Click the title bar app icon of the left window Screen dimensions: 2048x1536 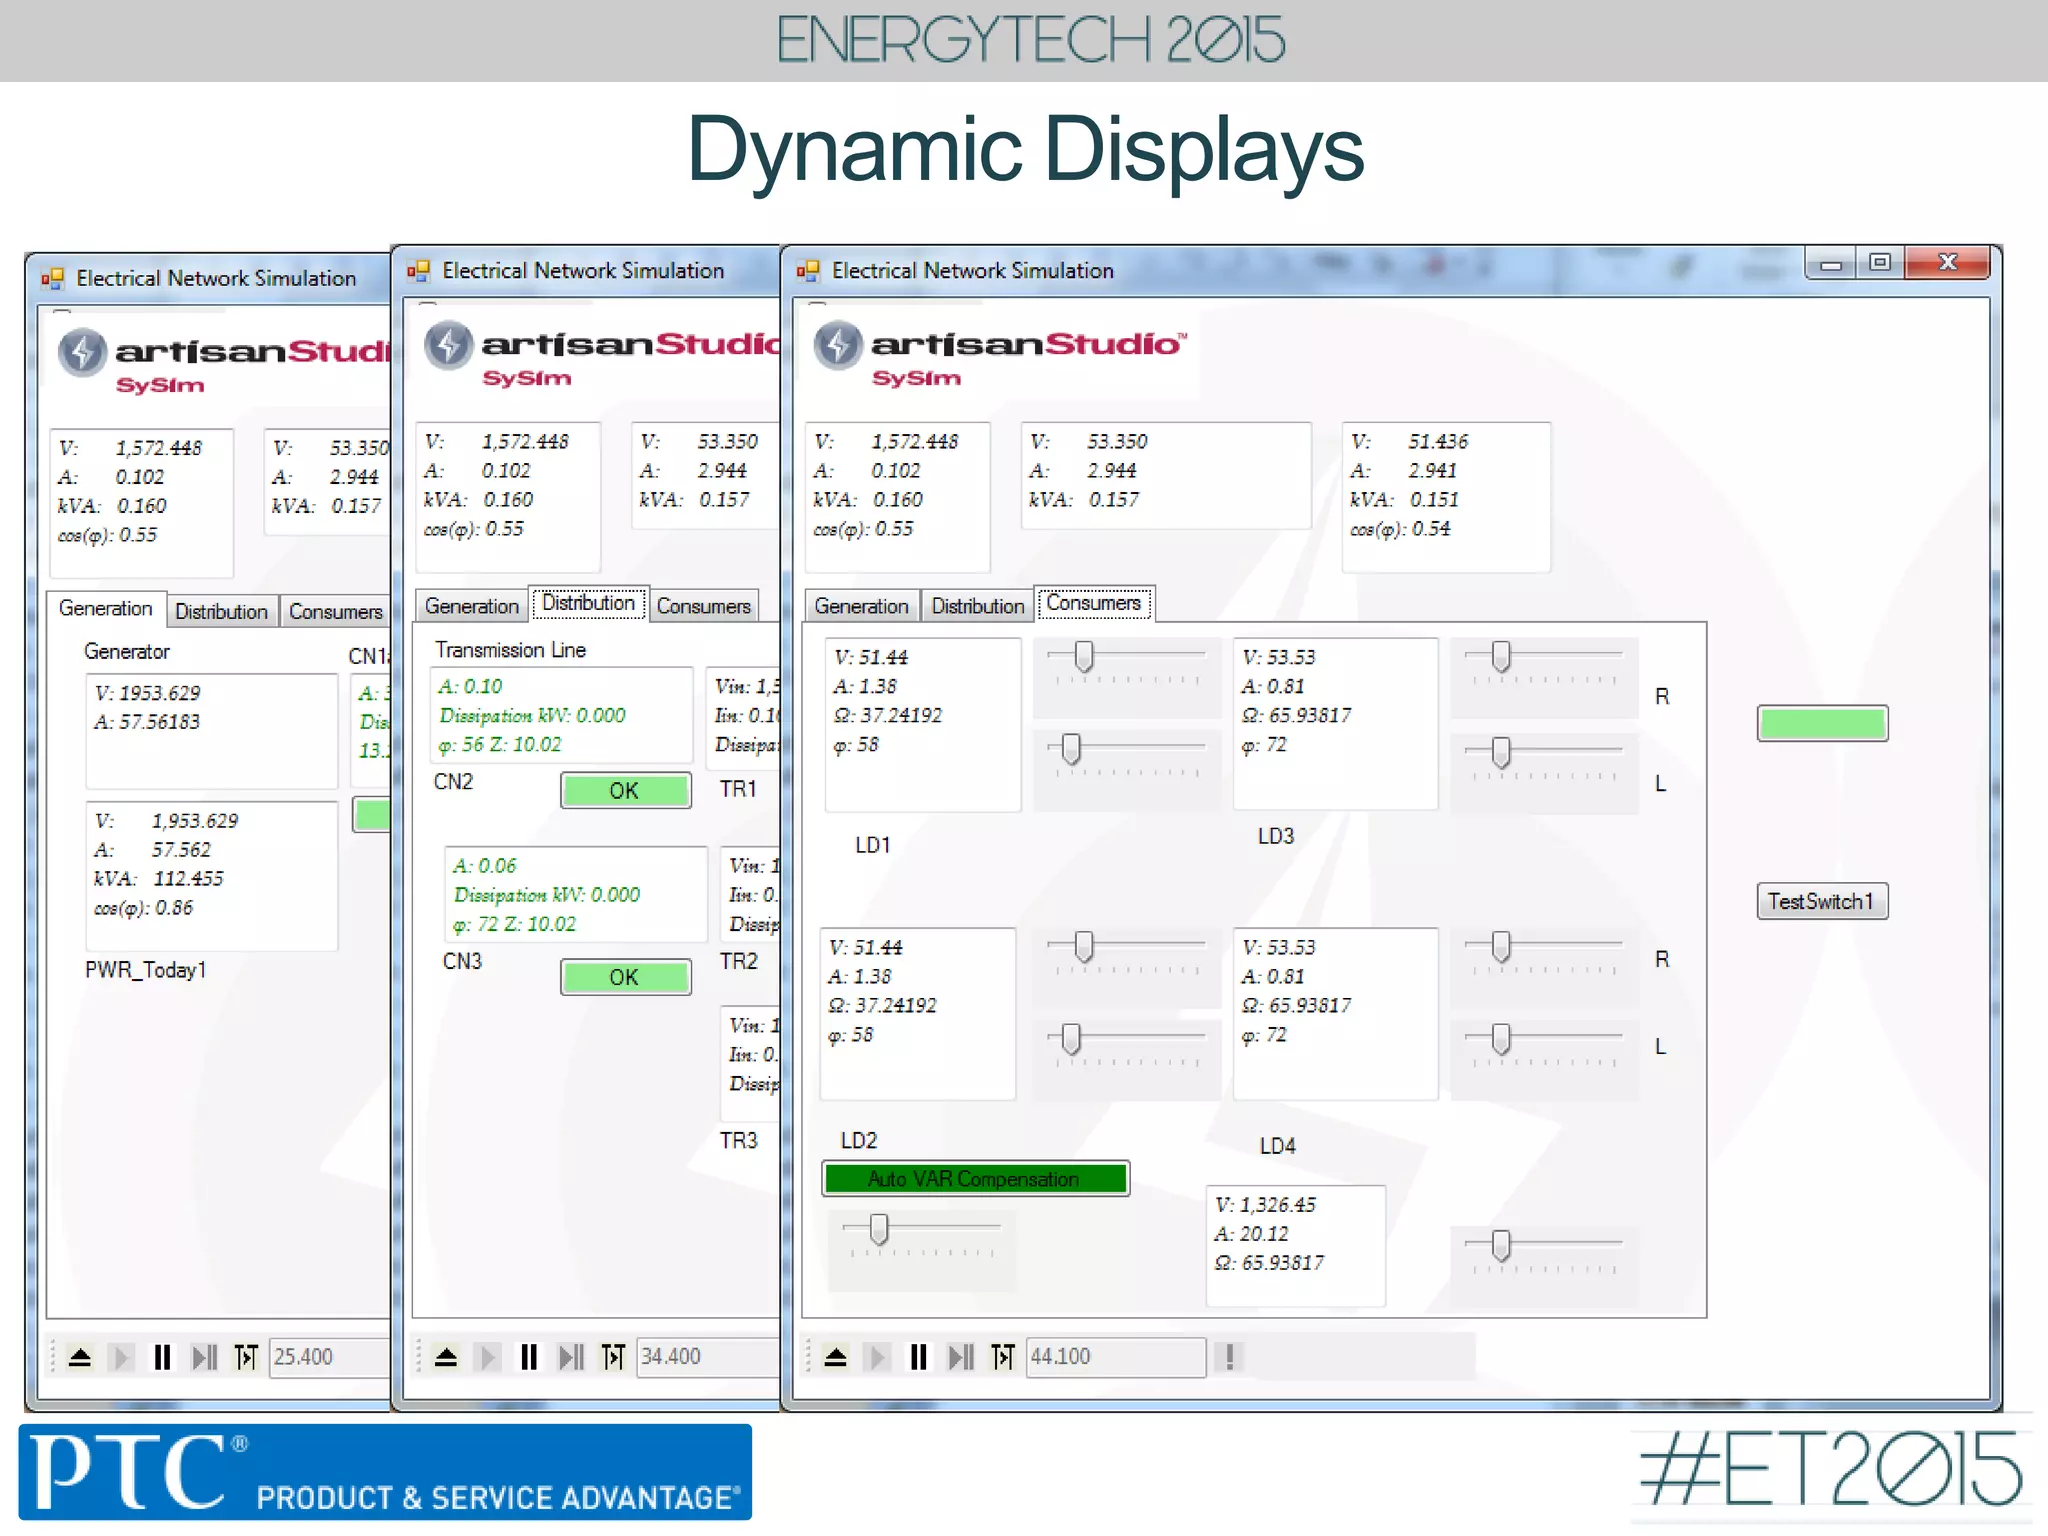pos(53,278)
